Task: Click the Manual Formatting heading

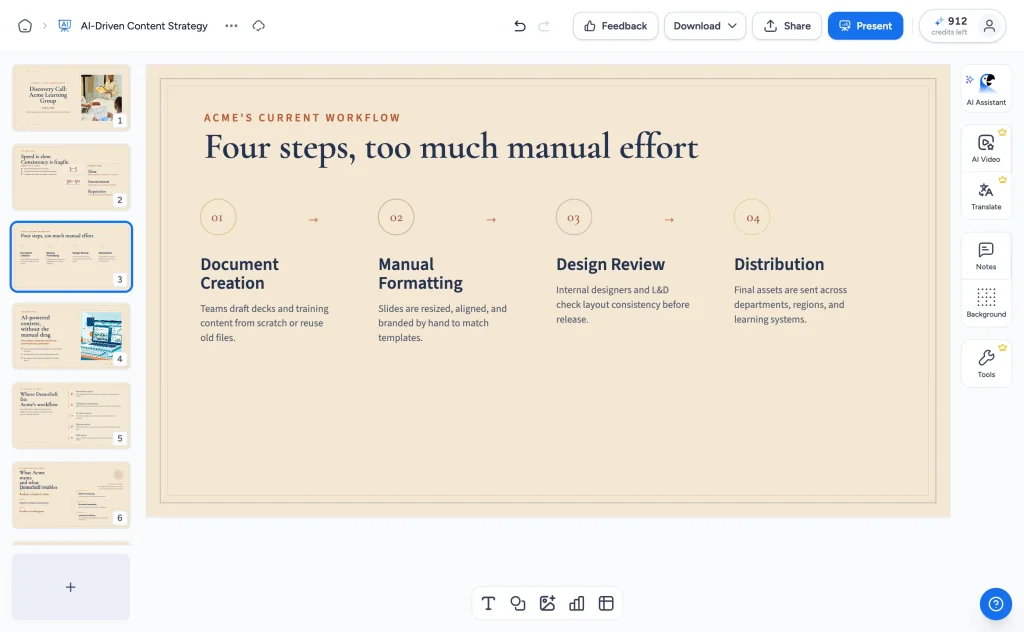Action: tap(421, 274)
